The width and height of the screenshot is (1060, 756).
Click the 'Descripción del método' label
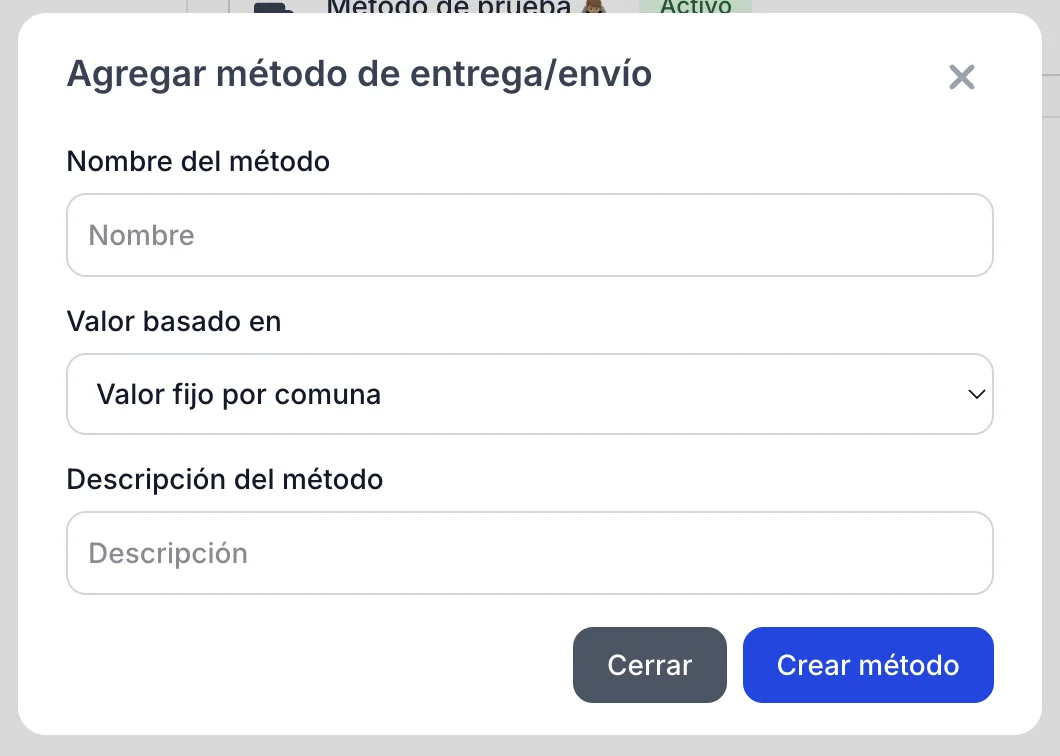(225, 479)
